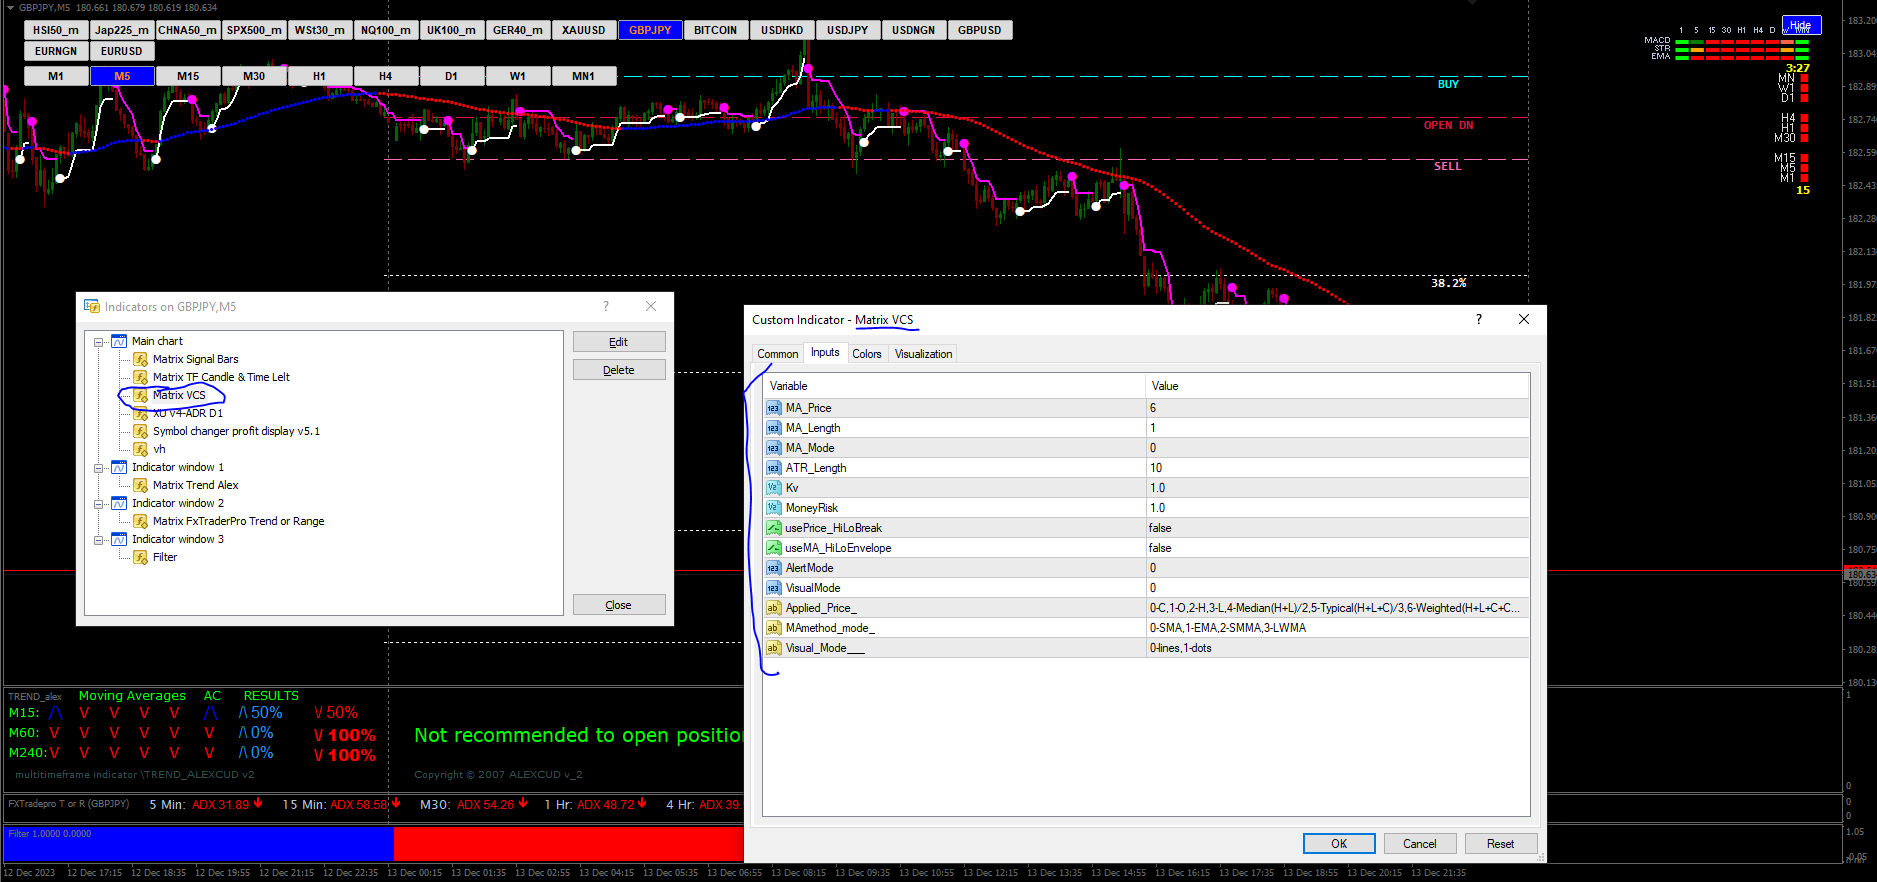
Task: Select the USDJPY symbol button
Action: (x=848, y=30)
